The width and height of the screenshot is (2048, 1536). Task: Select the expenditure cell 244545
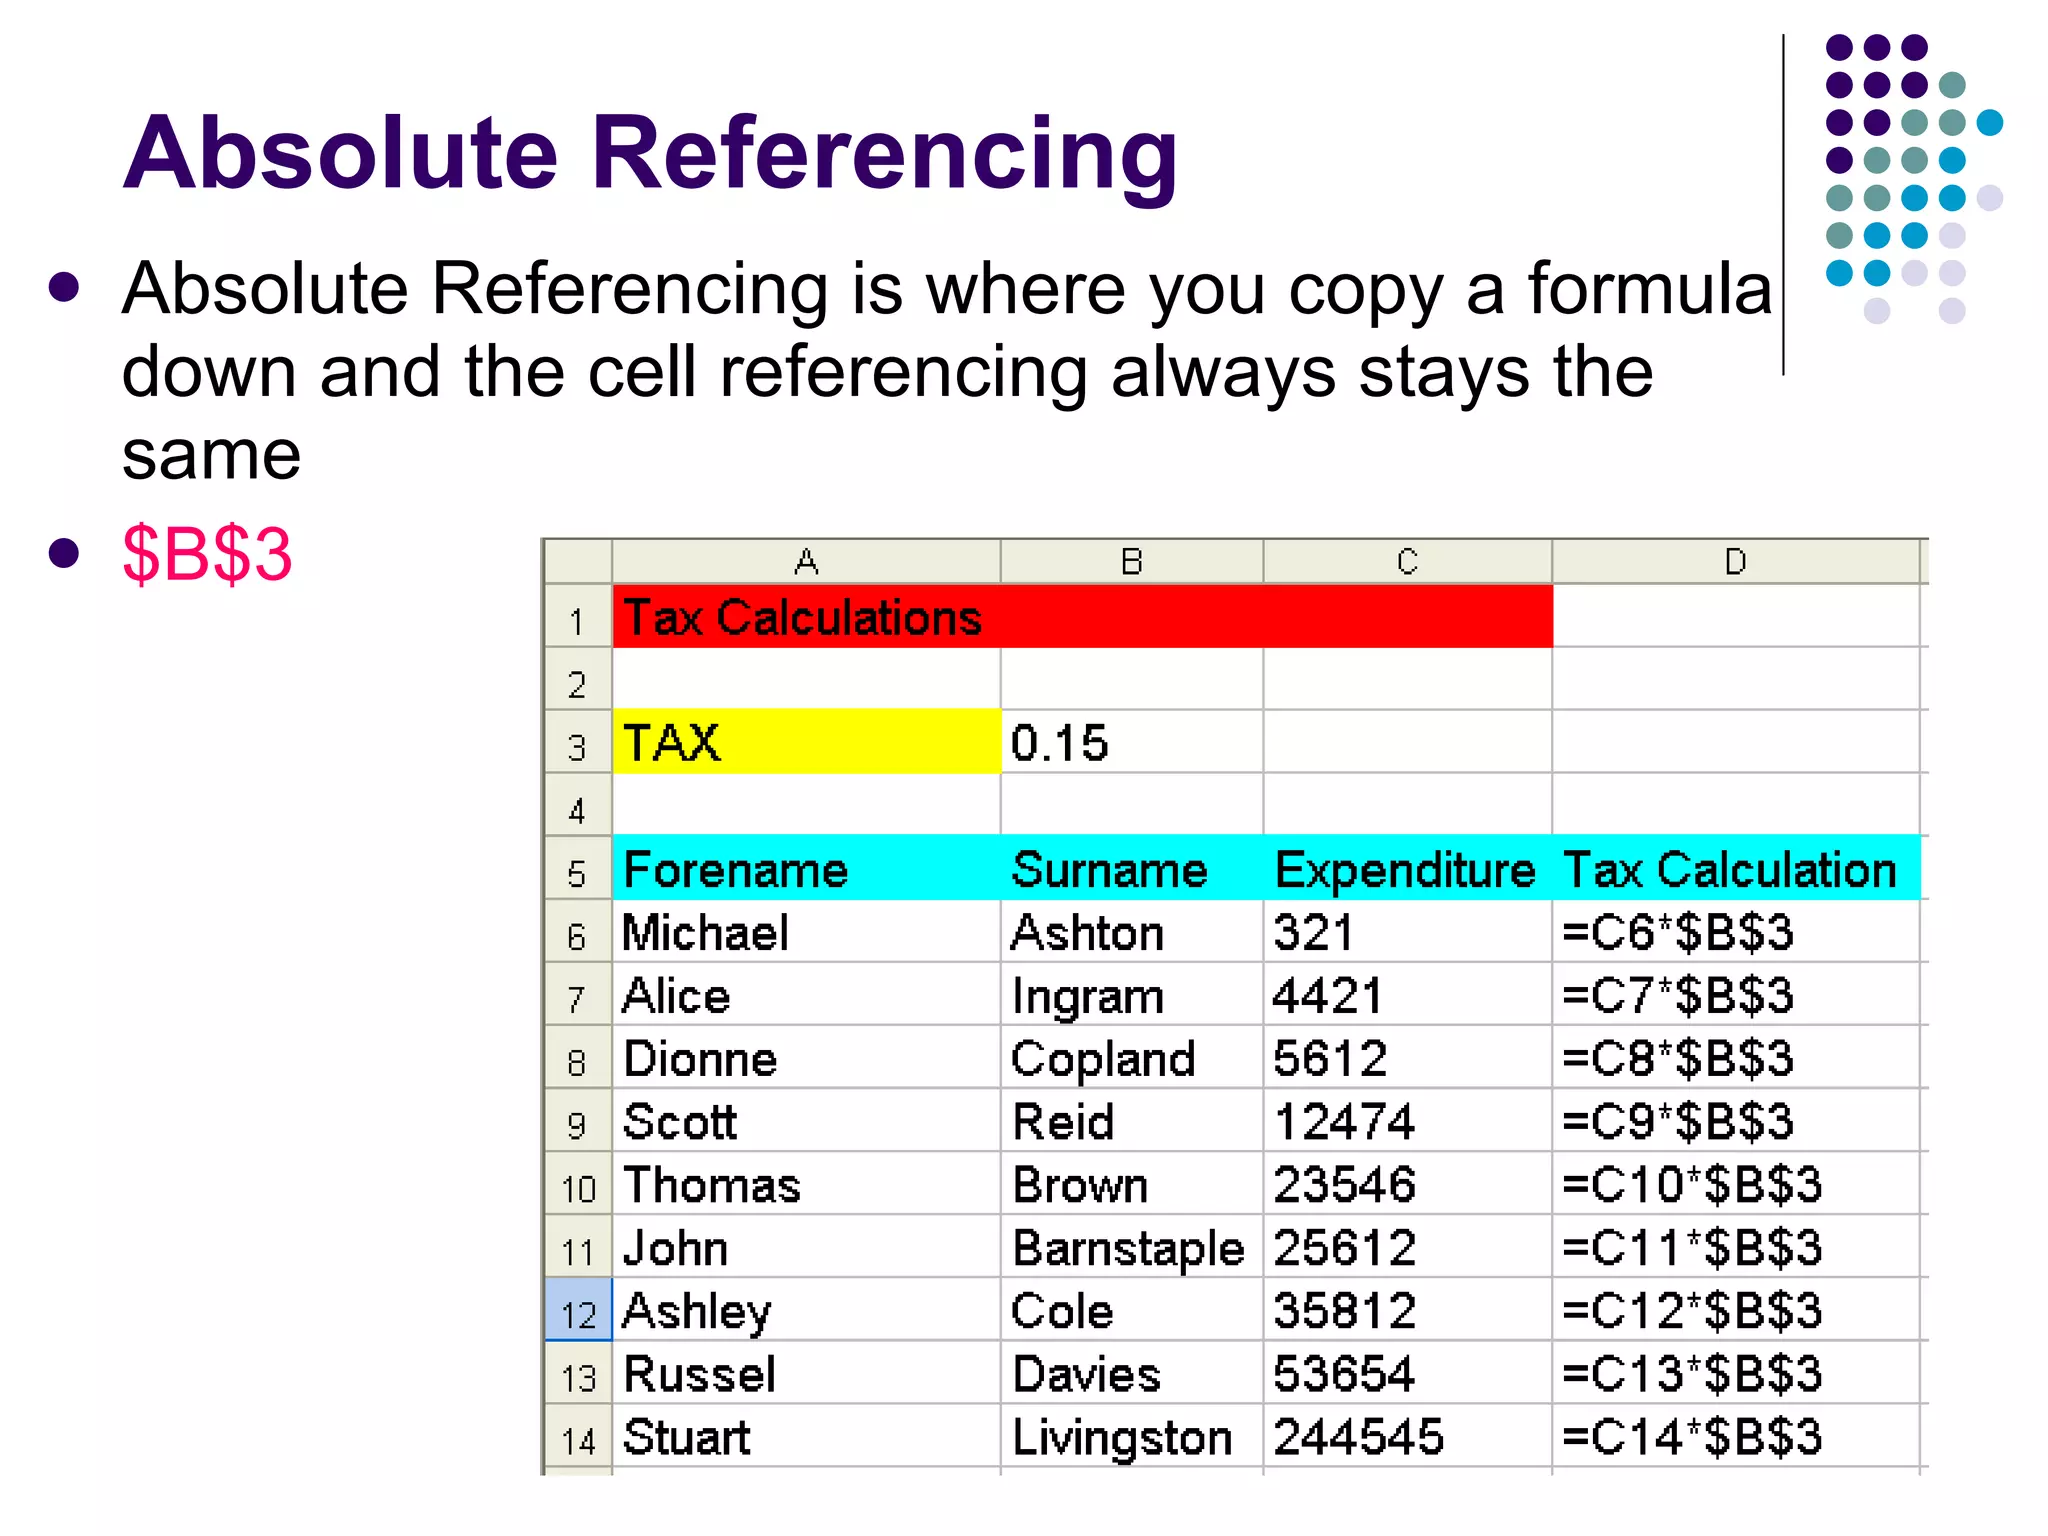[1408, 1437]
